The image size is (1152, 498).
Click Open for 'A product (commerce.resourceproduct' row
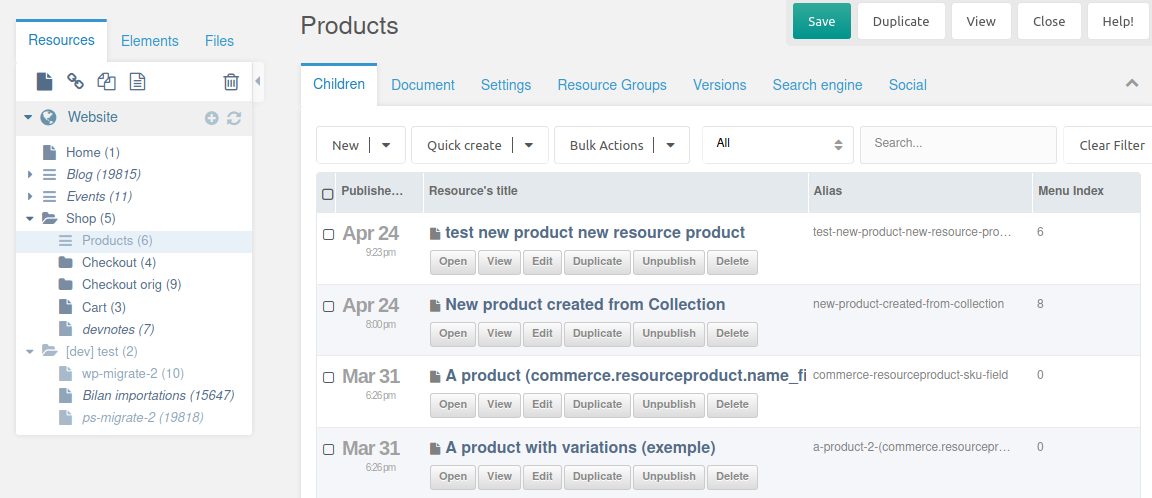(x=453, y=405)
